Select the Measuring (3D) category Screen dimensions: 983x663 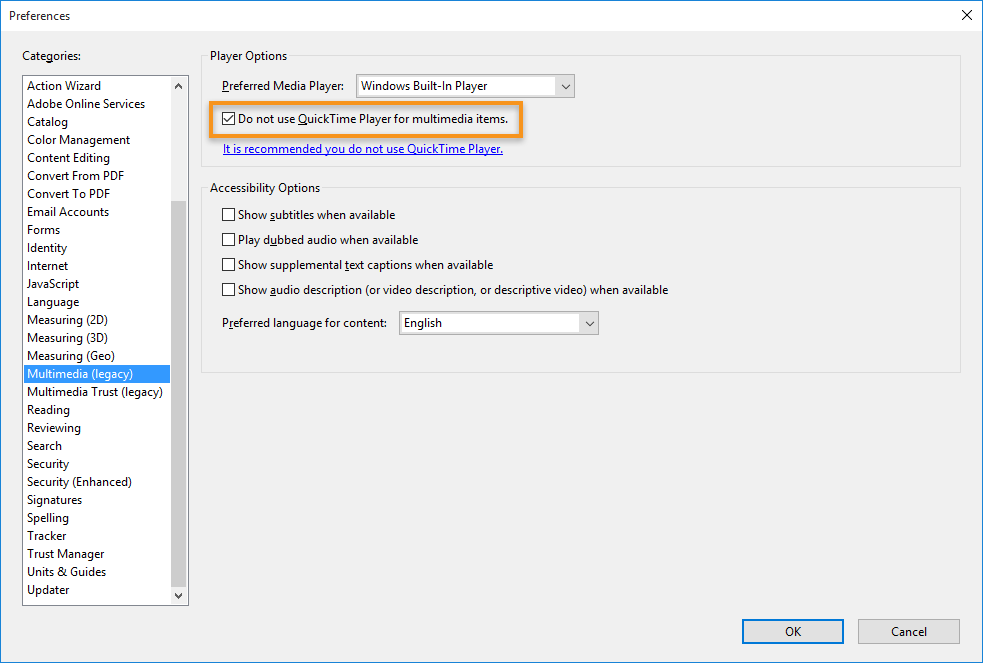point(67,337)
